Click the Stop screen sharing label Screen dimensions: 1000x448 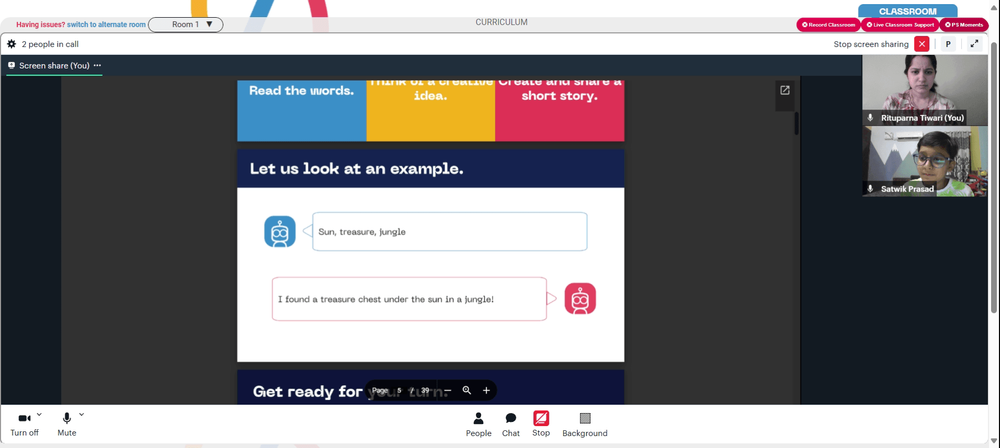pos(871,45)
